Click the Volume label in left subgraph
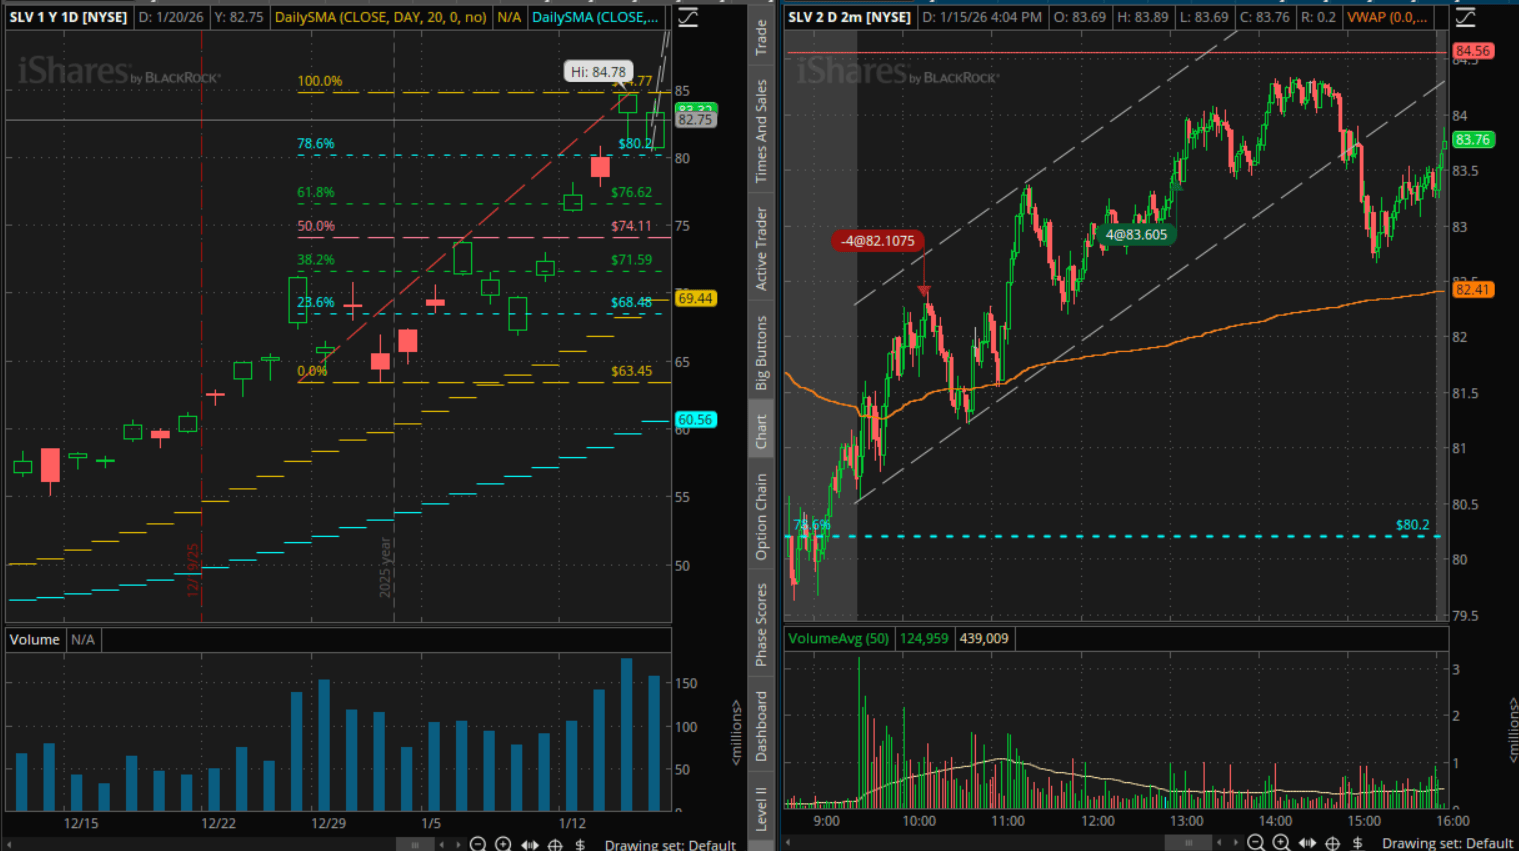1519x851 pixels. click(35, 639)
